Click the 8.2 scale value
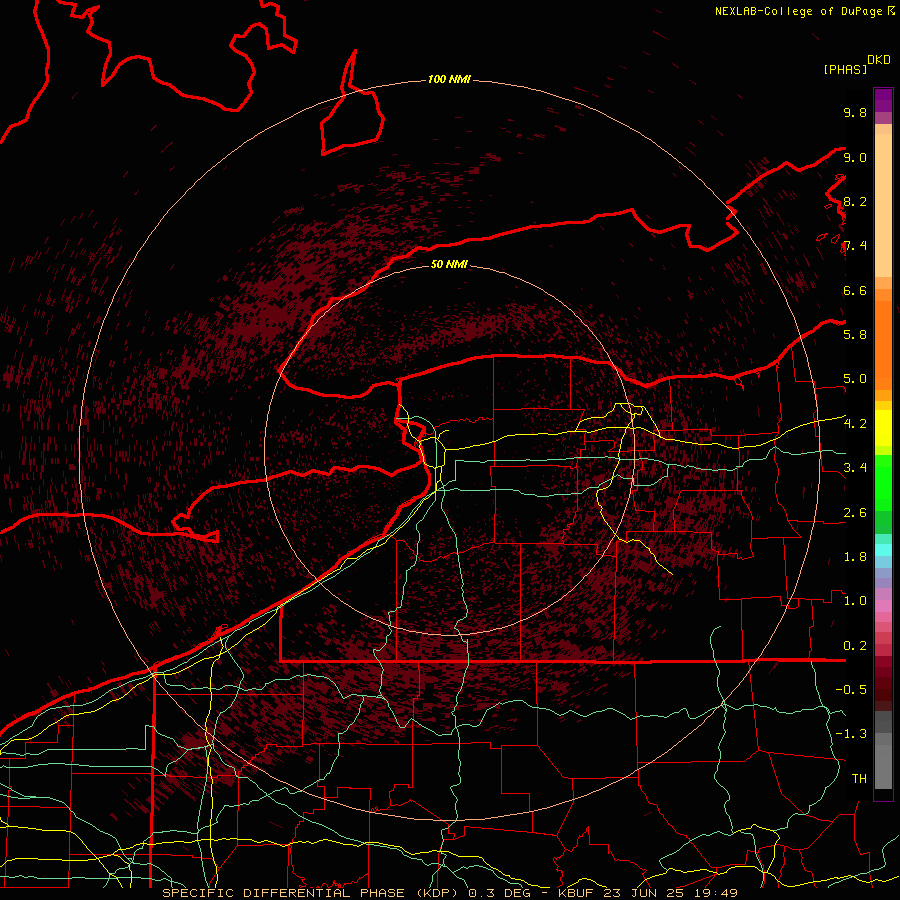The image size is (900, 900). point(855,201)
